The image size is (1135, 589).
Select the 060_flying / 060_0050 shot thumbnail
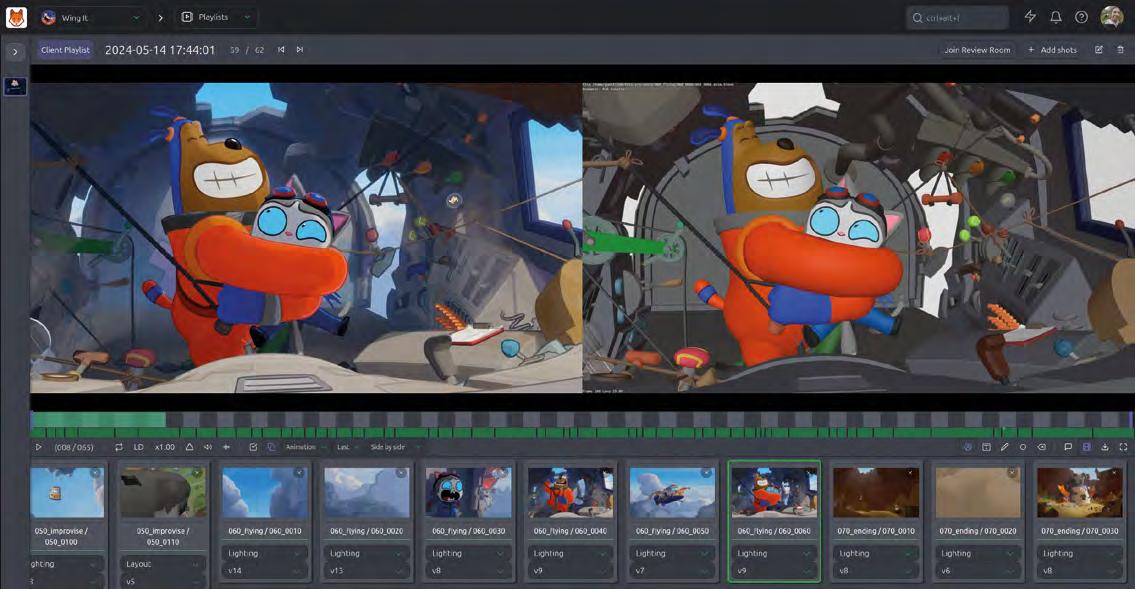(x=672, y=492)
